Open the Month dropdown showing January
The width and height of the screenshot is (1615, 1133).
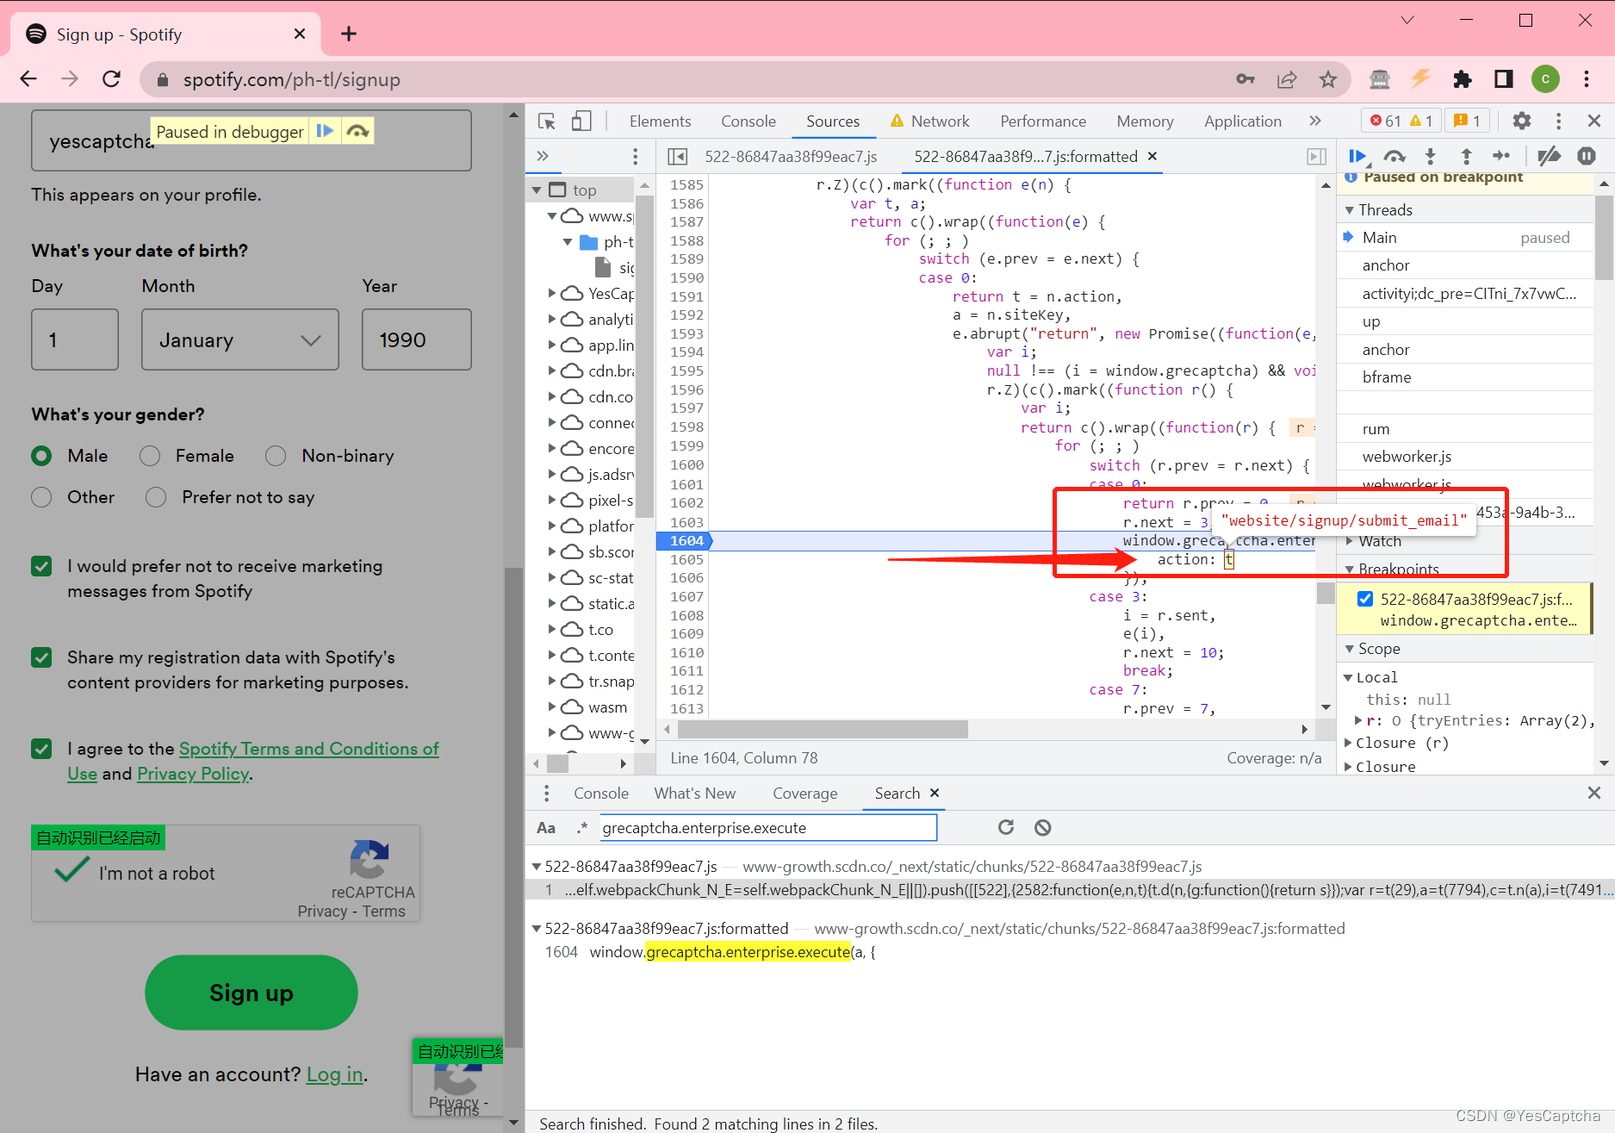click(x=240, y=340)
